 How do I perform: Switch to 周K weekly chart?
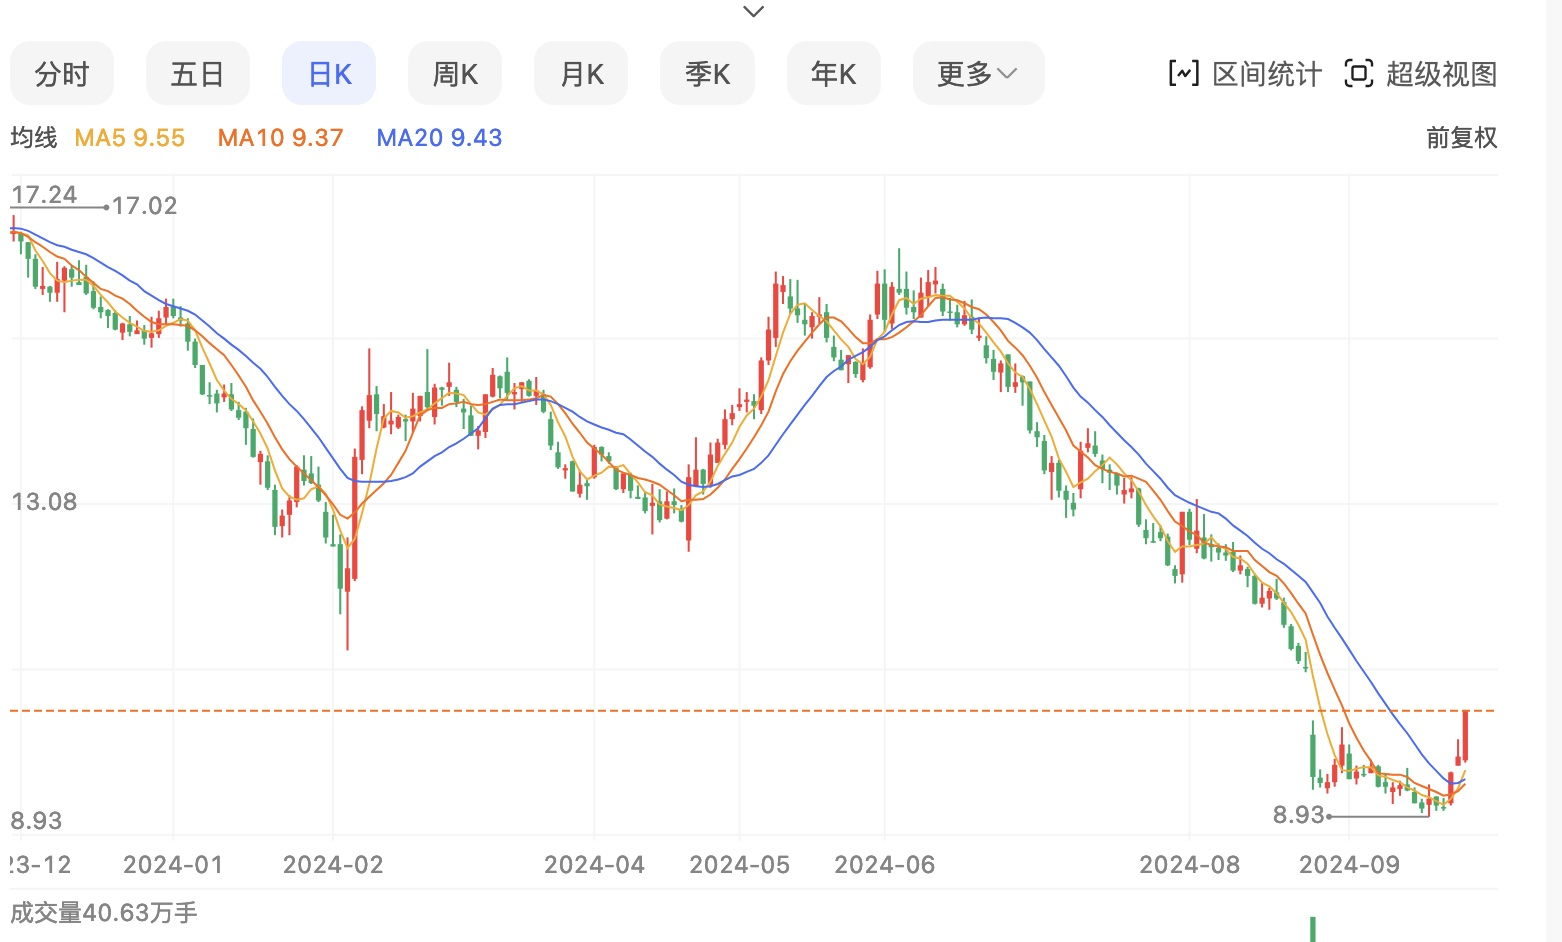455,73
